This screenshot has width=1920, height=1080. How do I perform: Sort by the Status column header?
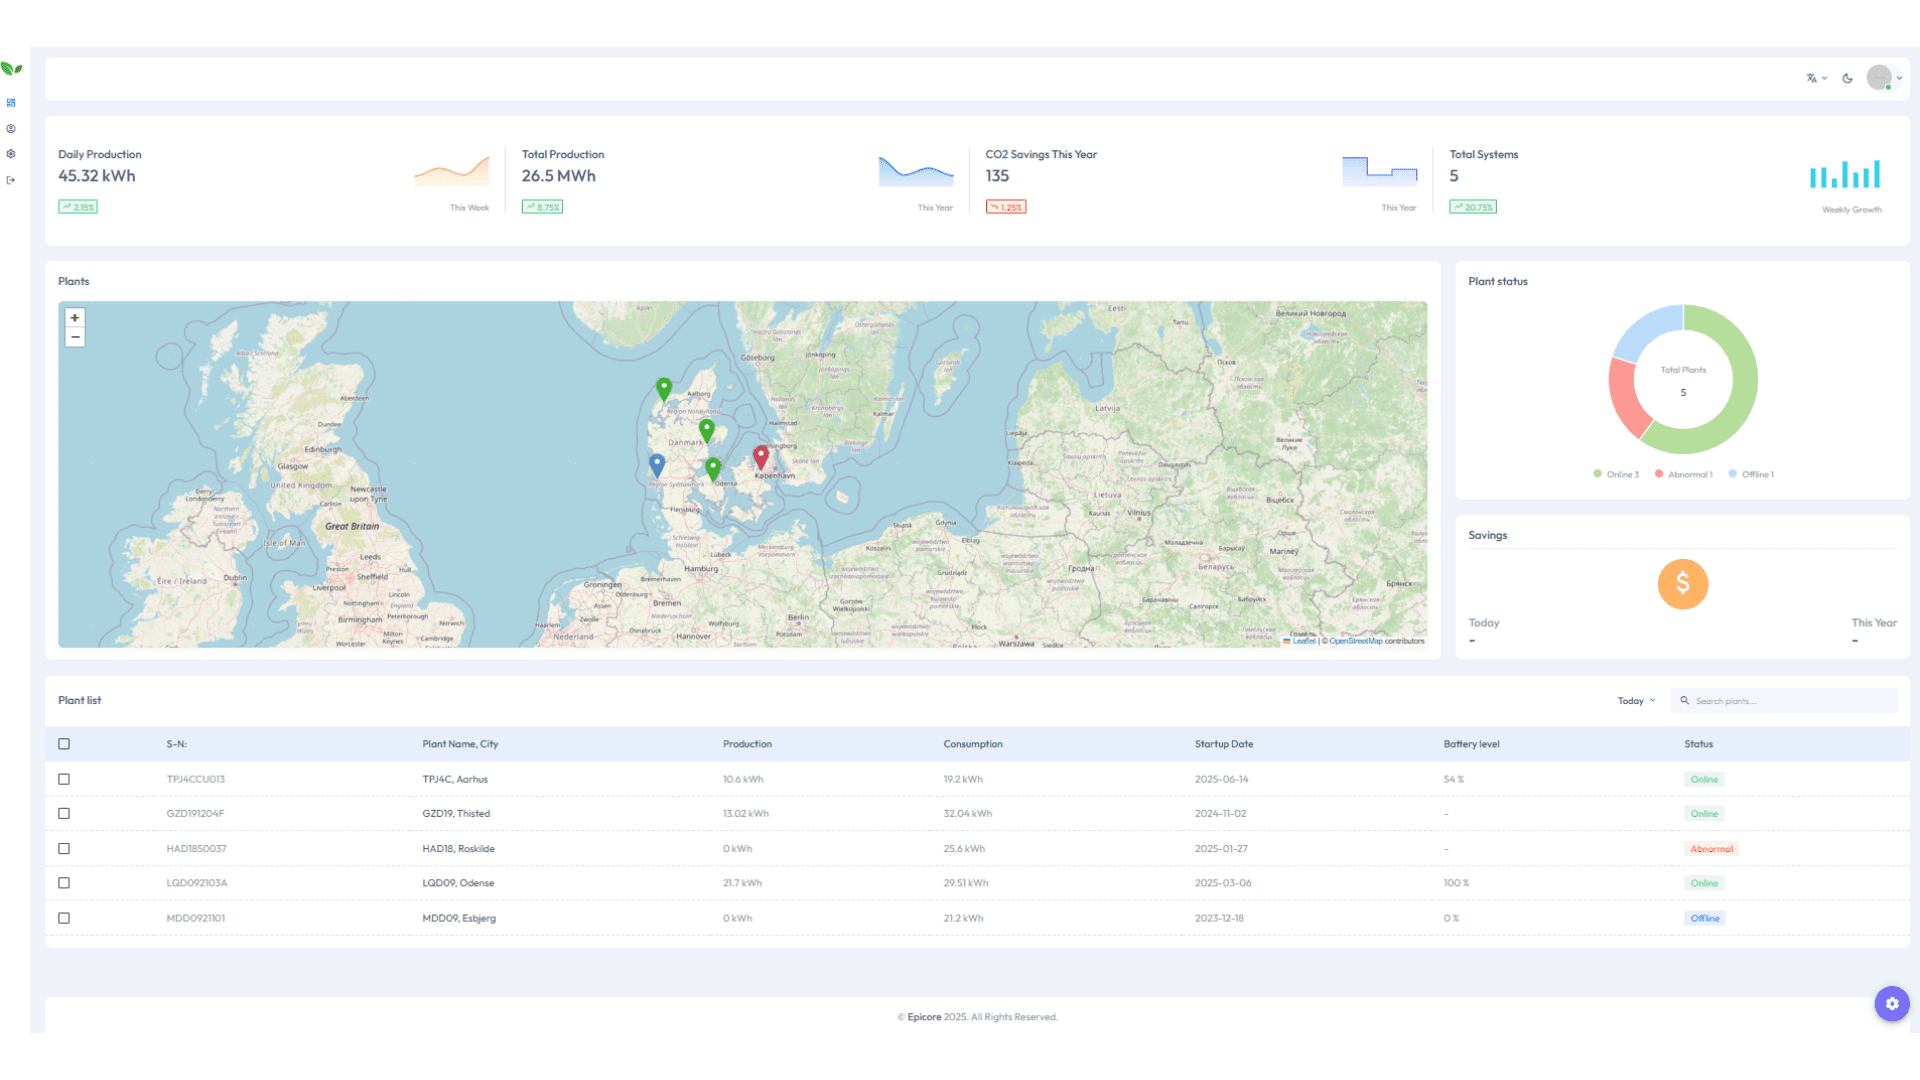(1698, 744)
